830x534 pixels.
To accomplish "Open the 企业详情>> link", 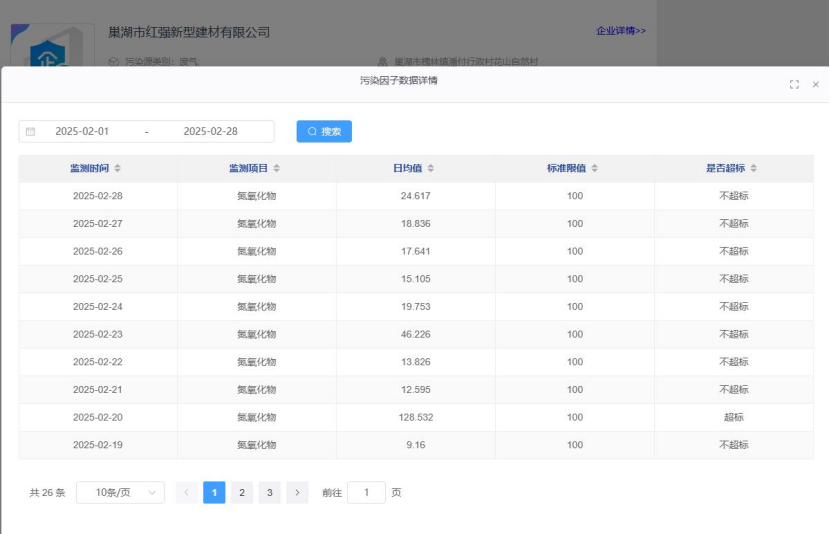I will tap(620, 31).
